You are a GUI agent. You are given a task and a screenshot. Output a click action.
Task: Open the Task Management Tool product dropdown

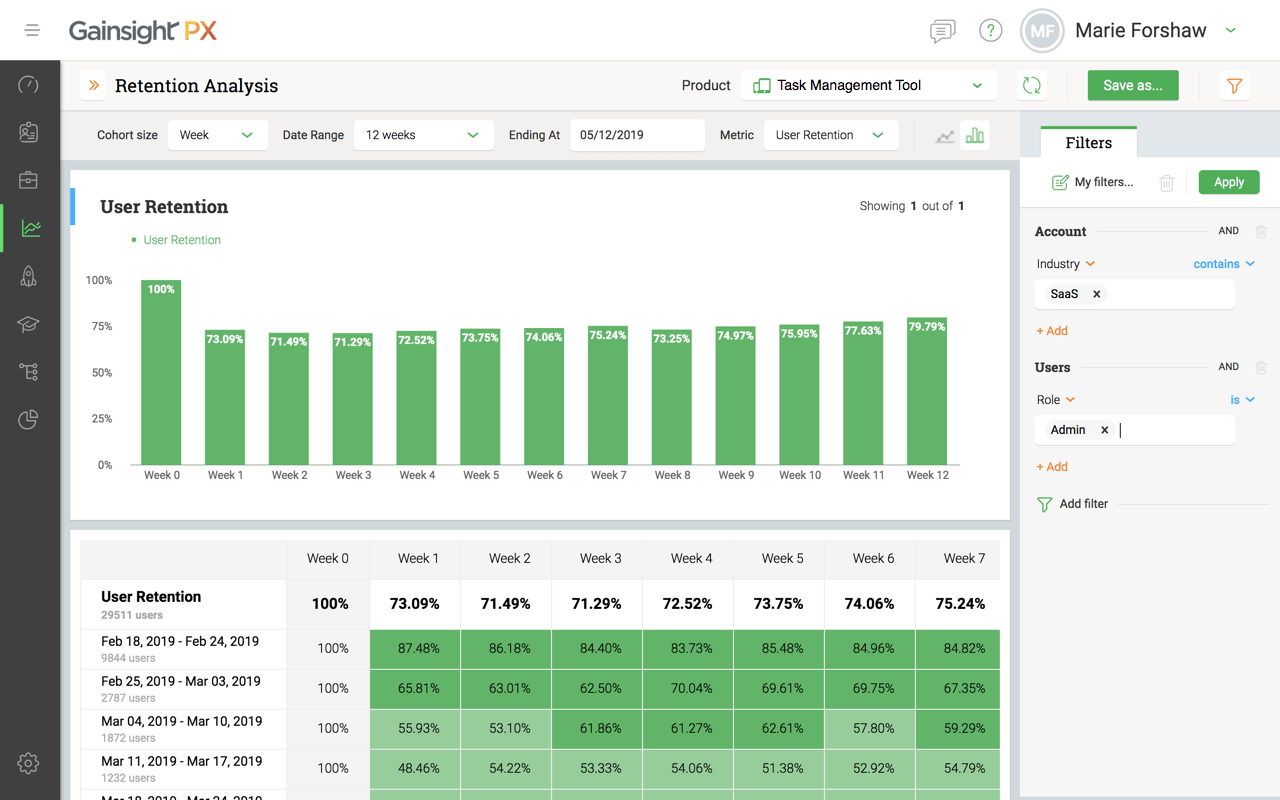tap(868, 86)
